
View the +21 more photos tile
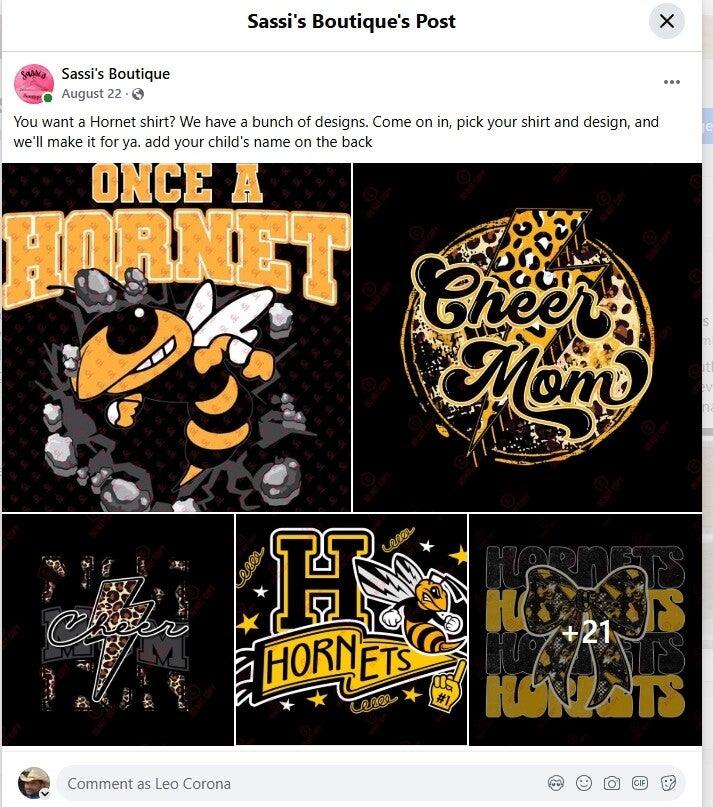coord(585,629)
